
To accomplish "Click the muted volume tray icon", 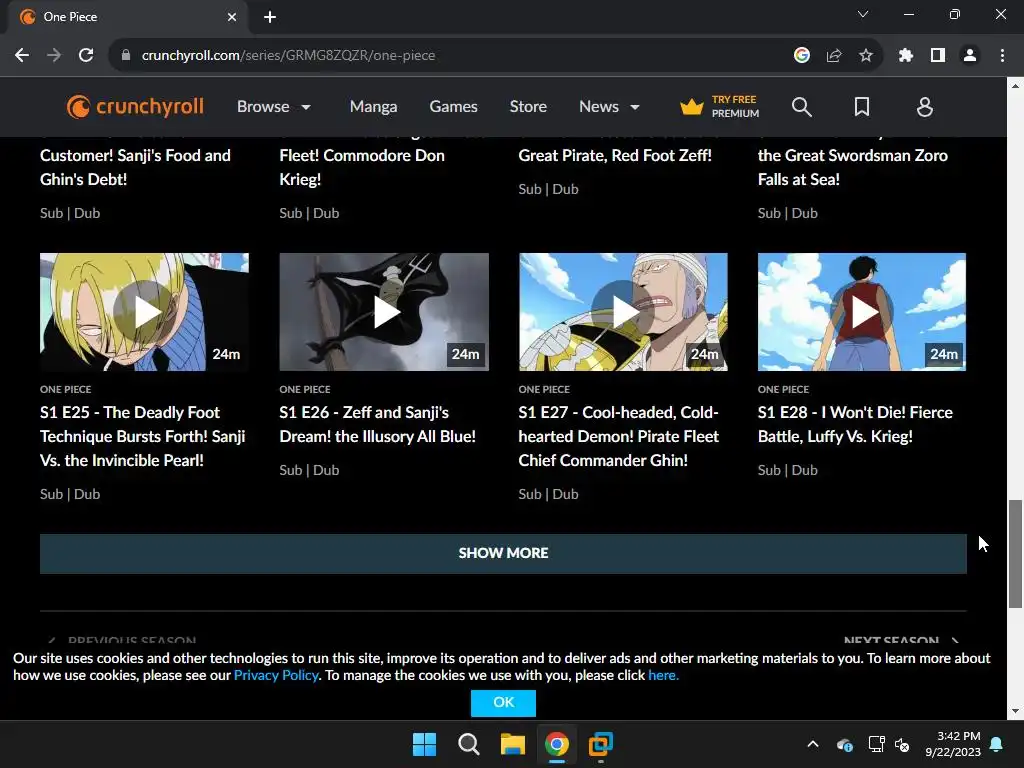I will click(x=903, y=744).
